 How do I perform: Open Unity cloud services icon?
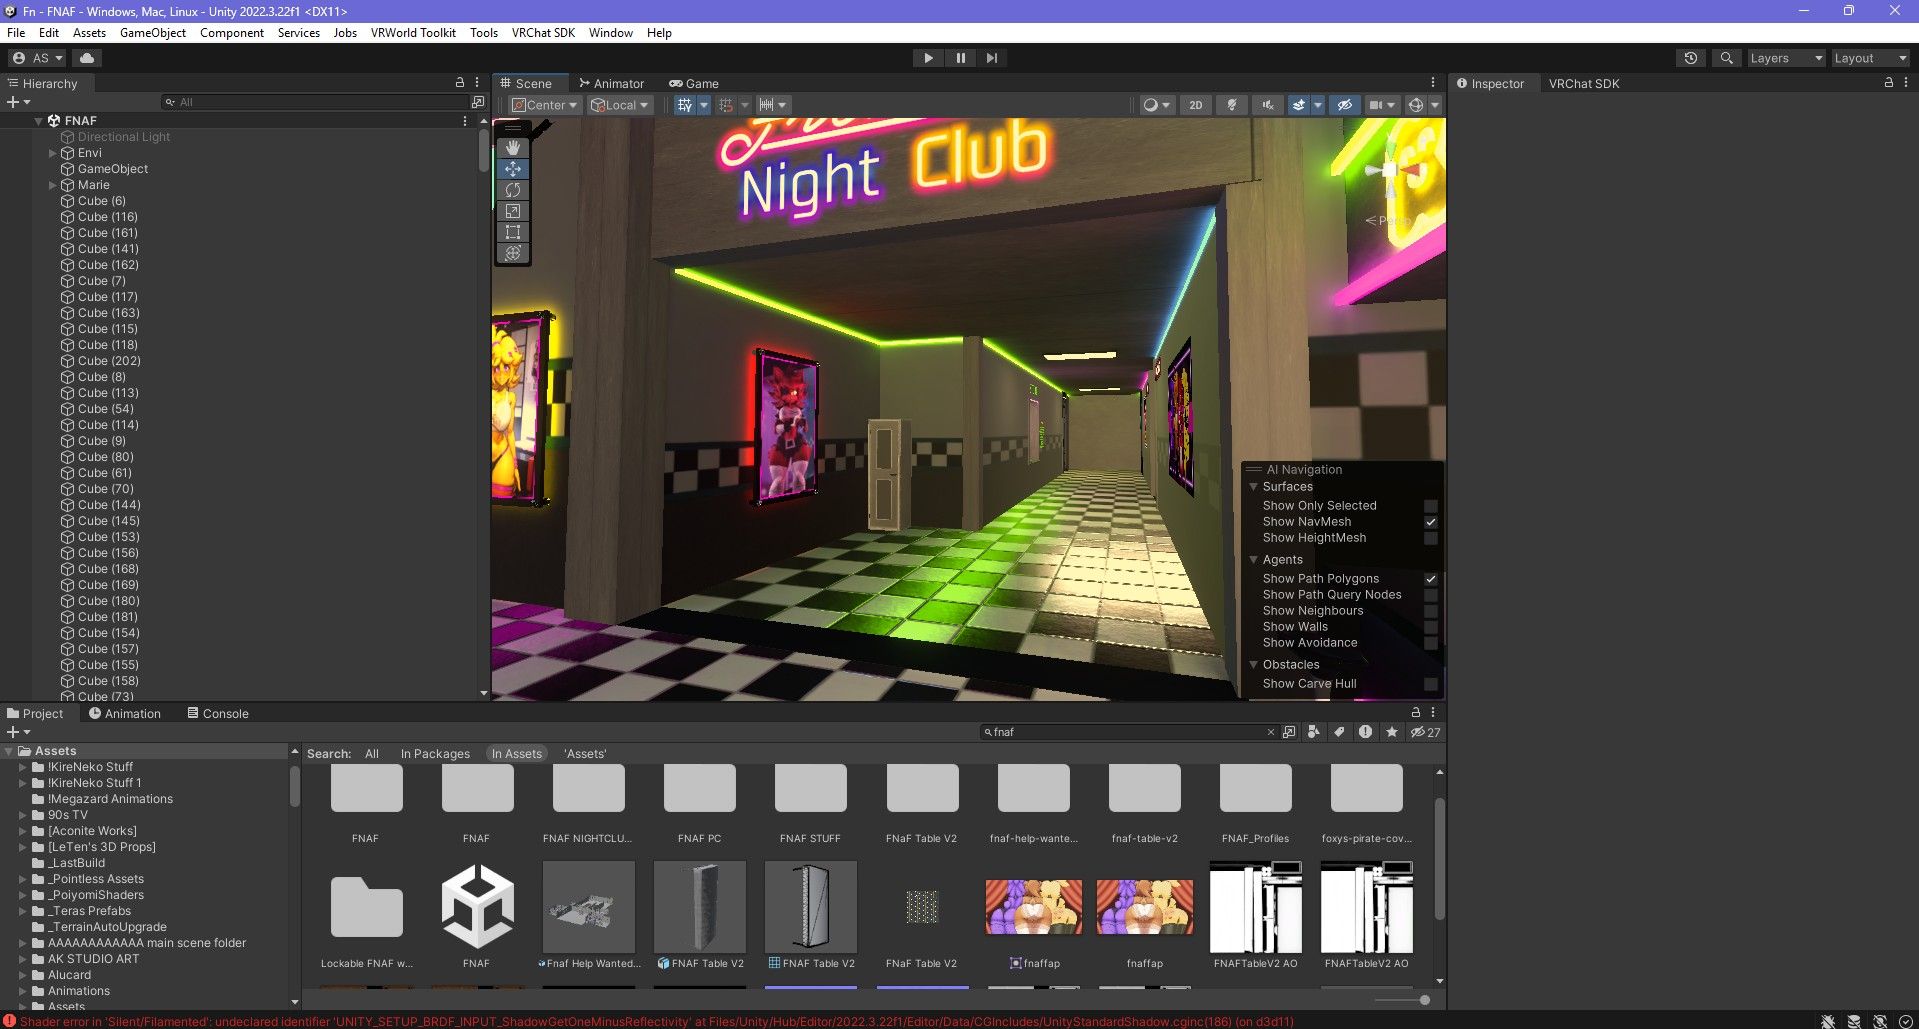(x=87, y=58)
